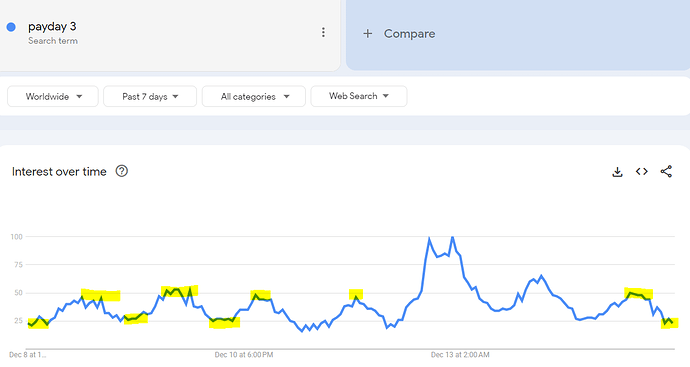Click the Interest over time heading
Image resolution: width=690 pixels, height=367 pixels.
59,172
